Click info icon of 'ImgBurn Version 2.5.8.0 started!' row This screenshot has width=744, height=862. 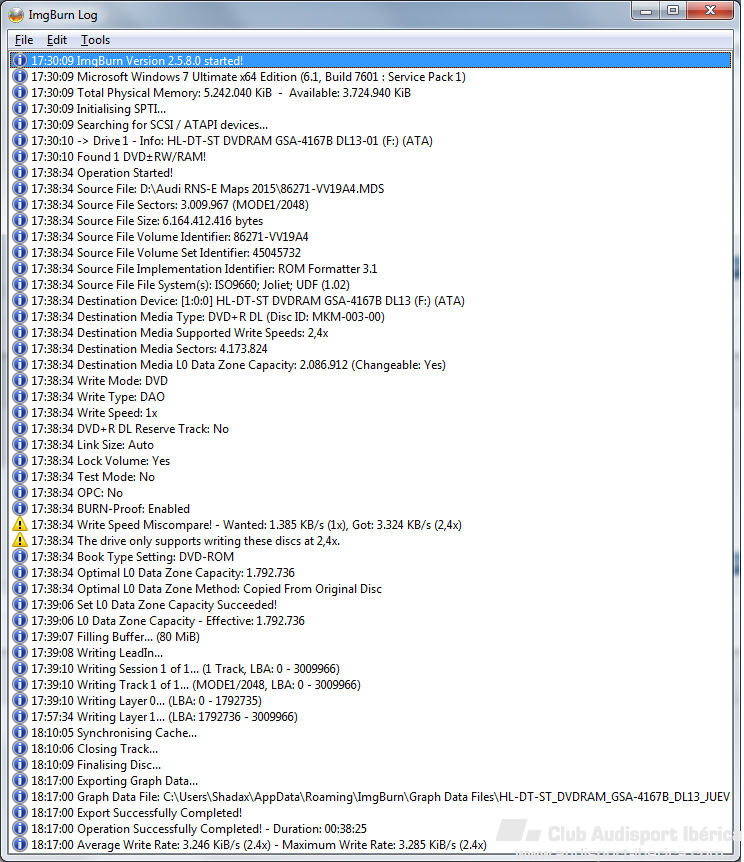[20, 60]
